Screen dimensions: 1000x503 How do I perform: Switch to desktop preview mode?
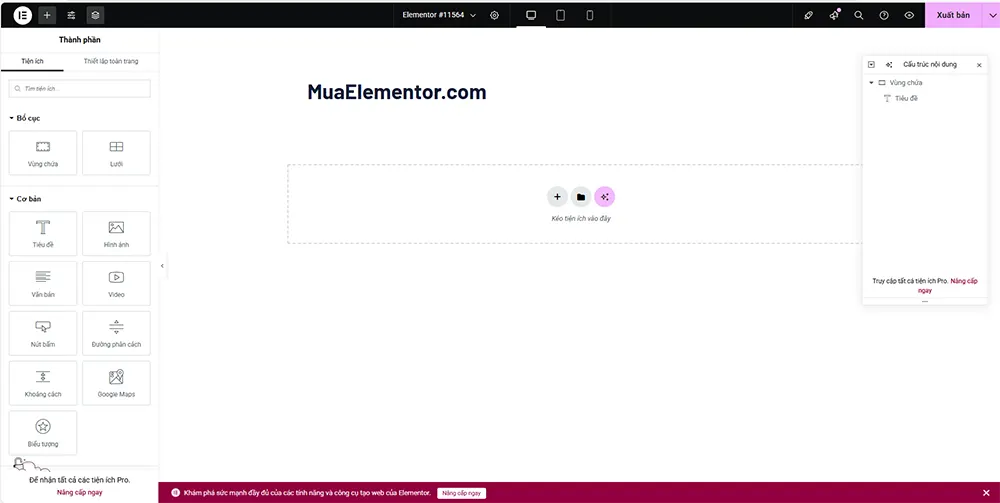pos(531,15)
